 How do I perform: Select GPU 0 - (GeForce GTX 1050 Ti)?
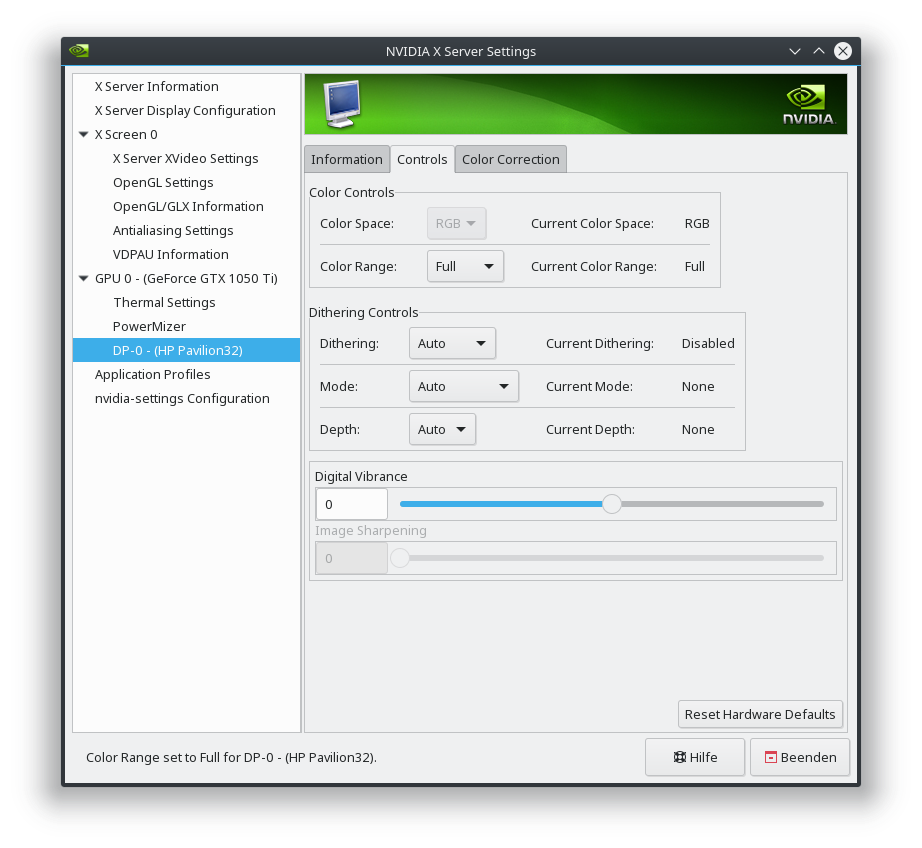[186, 279]
